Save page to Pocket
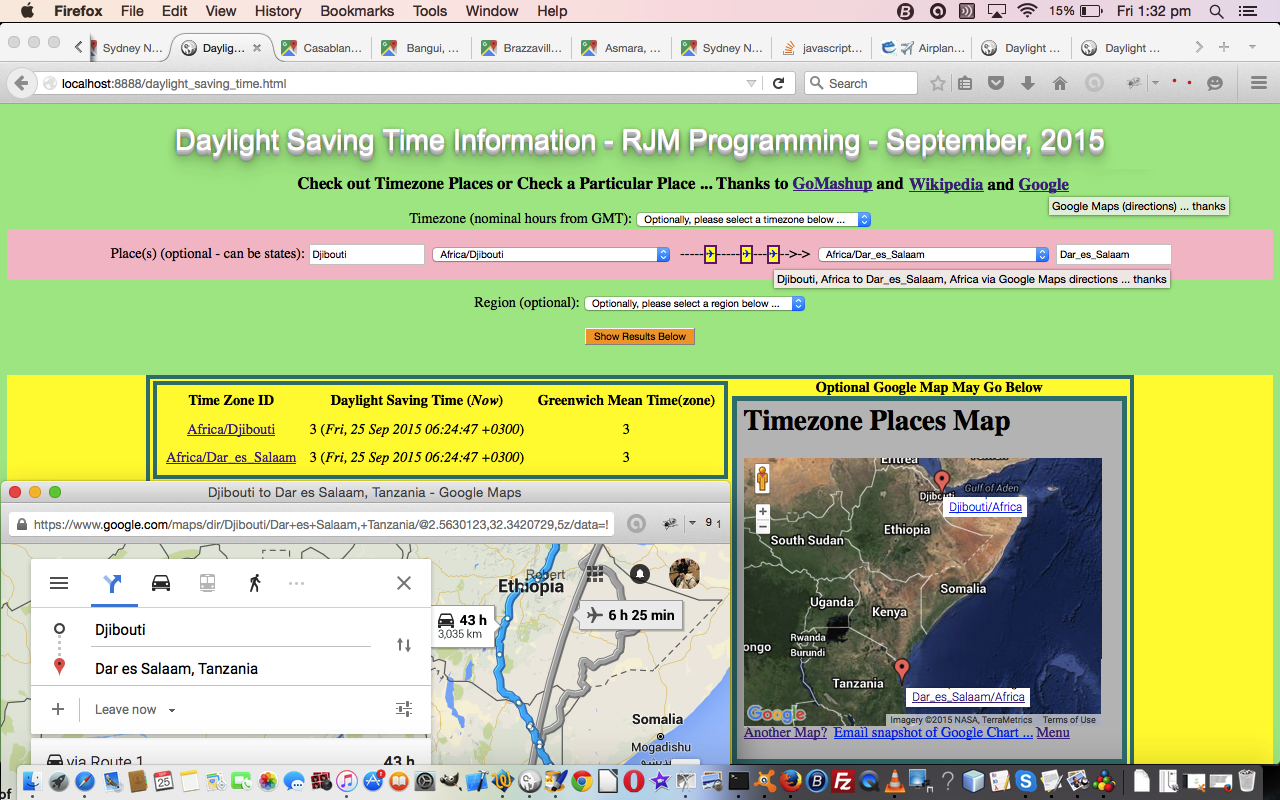Viewport: 1280px width, 800px height. [x=997, y=84]
